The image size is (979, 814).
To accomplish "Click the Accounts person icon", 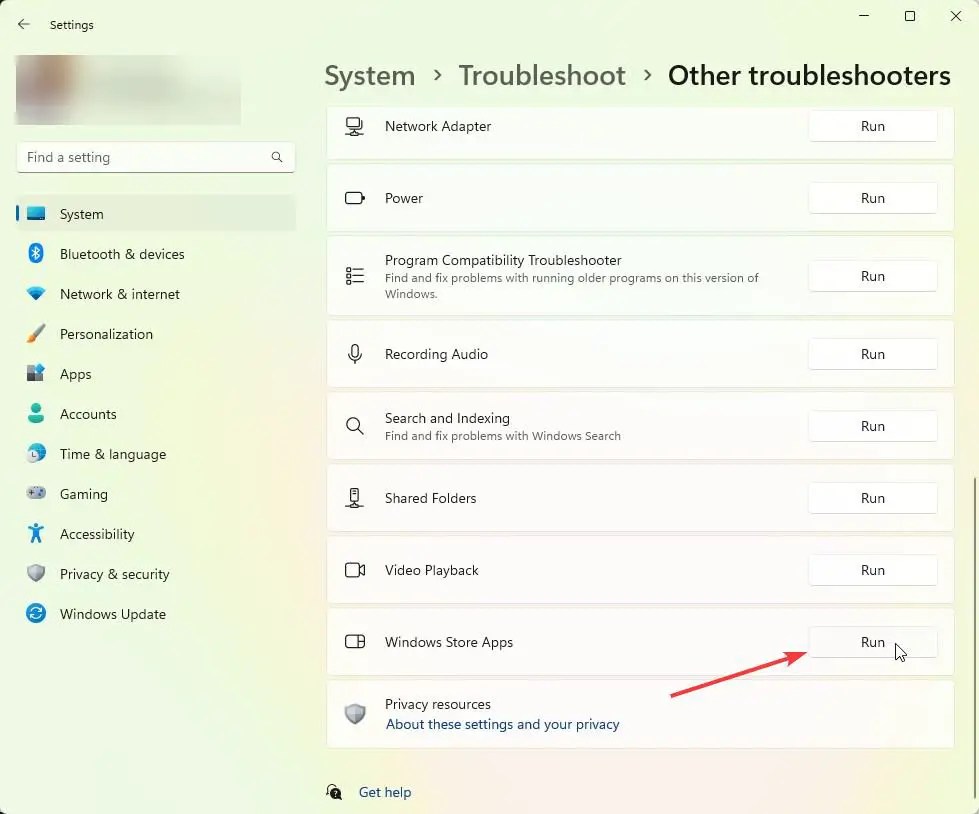I will click(x=36, y=413).
